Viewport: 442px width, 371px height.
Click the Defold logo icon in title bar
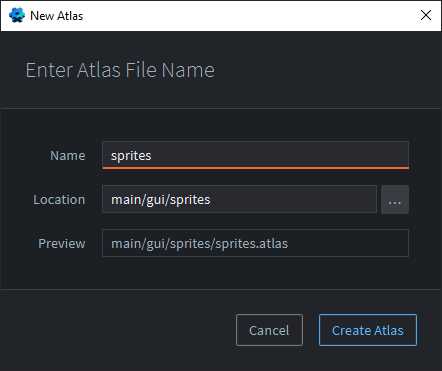(17, 15)
